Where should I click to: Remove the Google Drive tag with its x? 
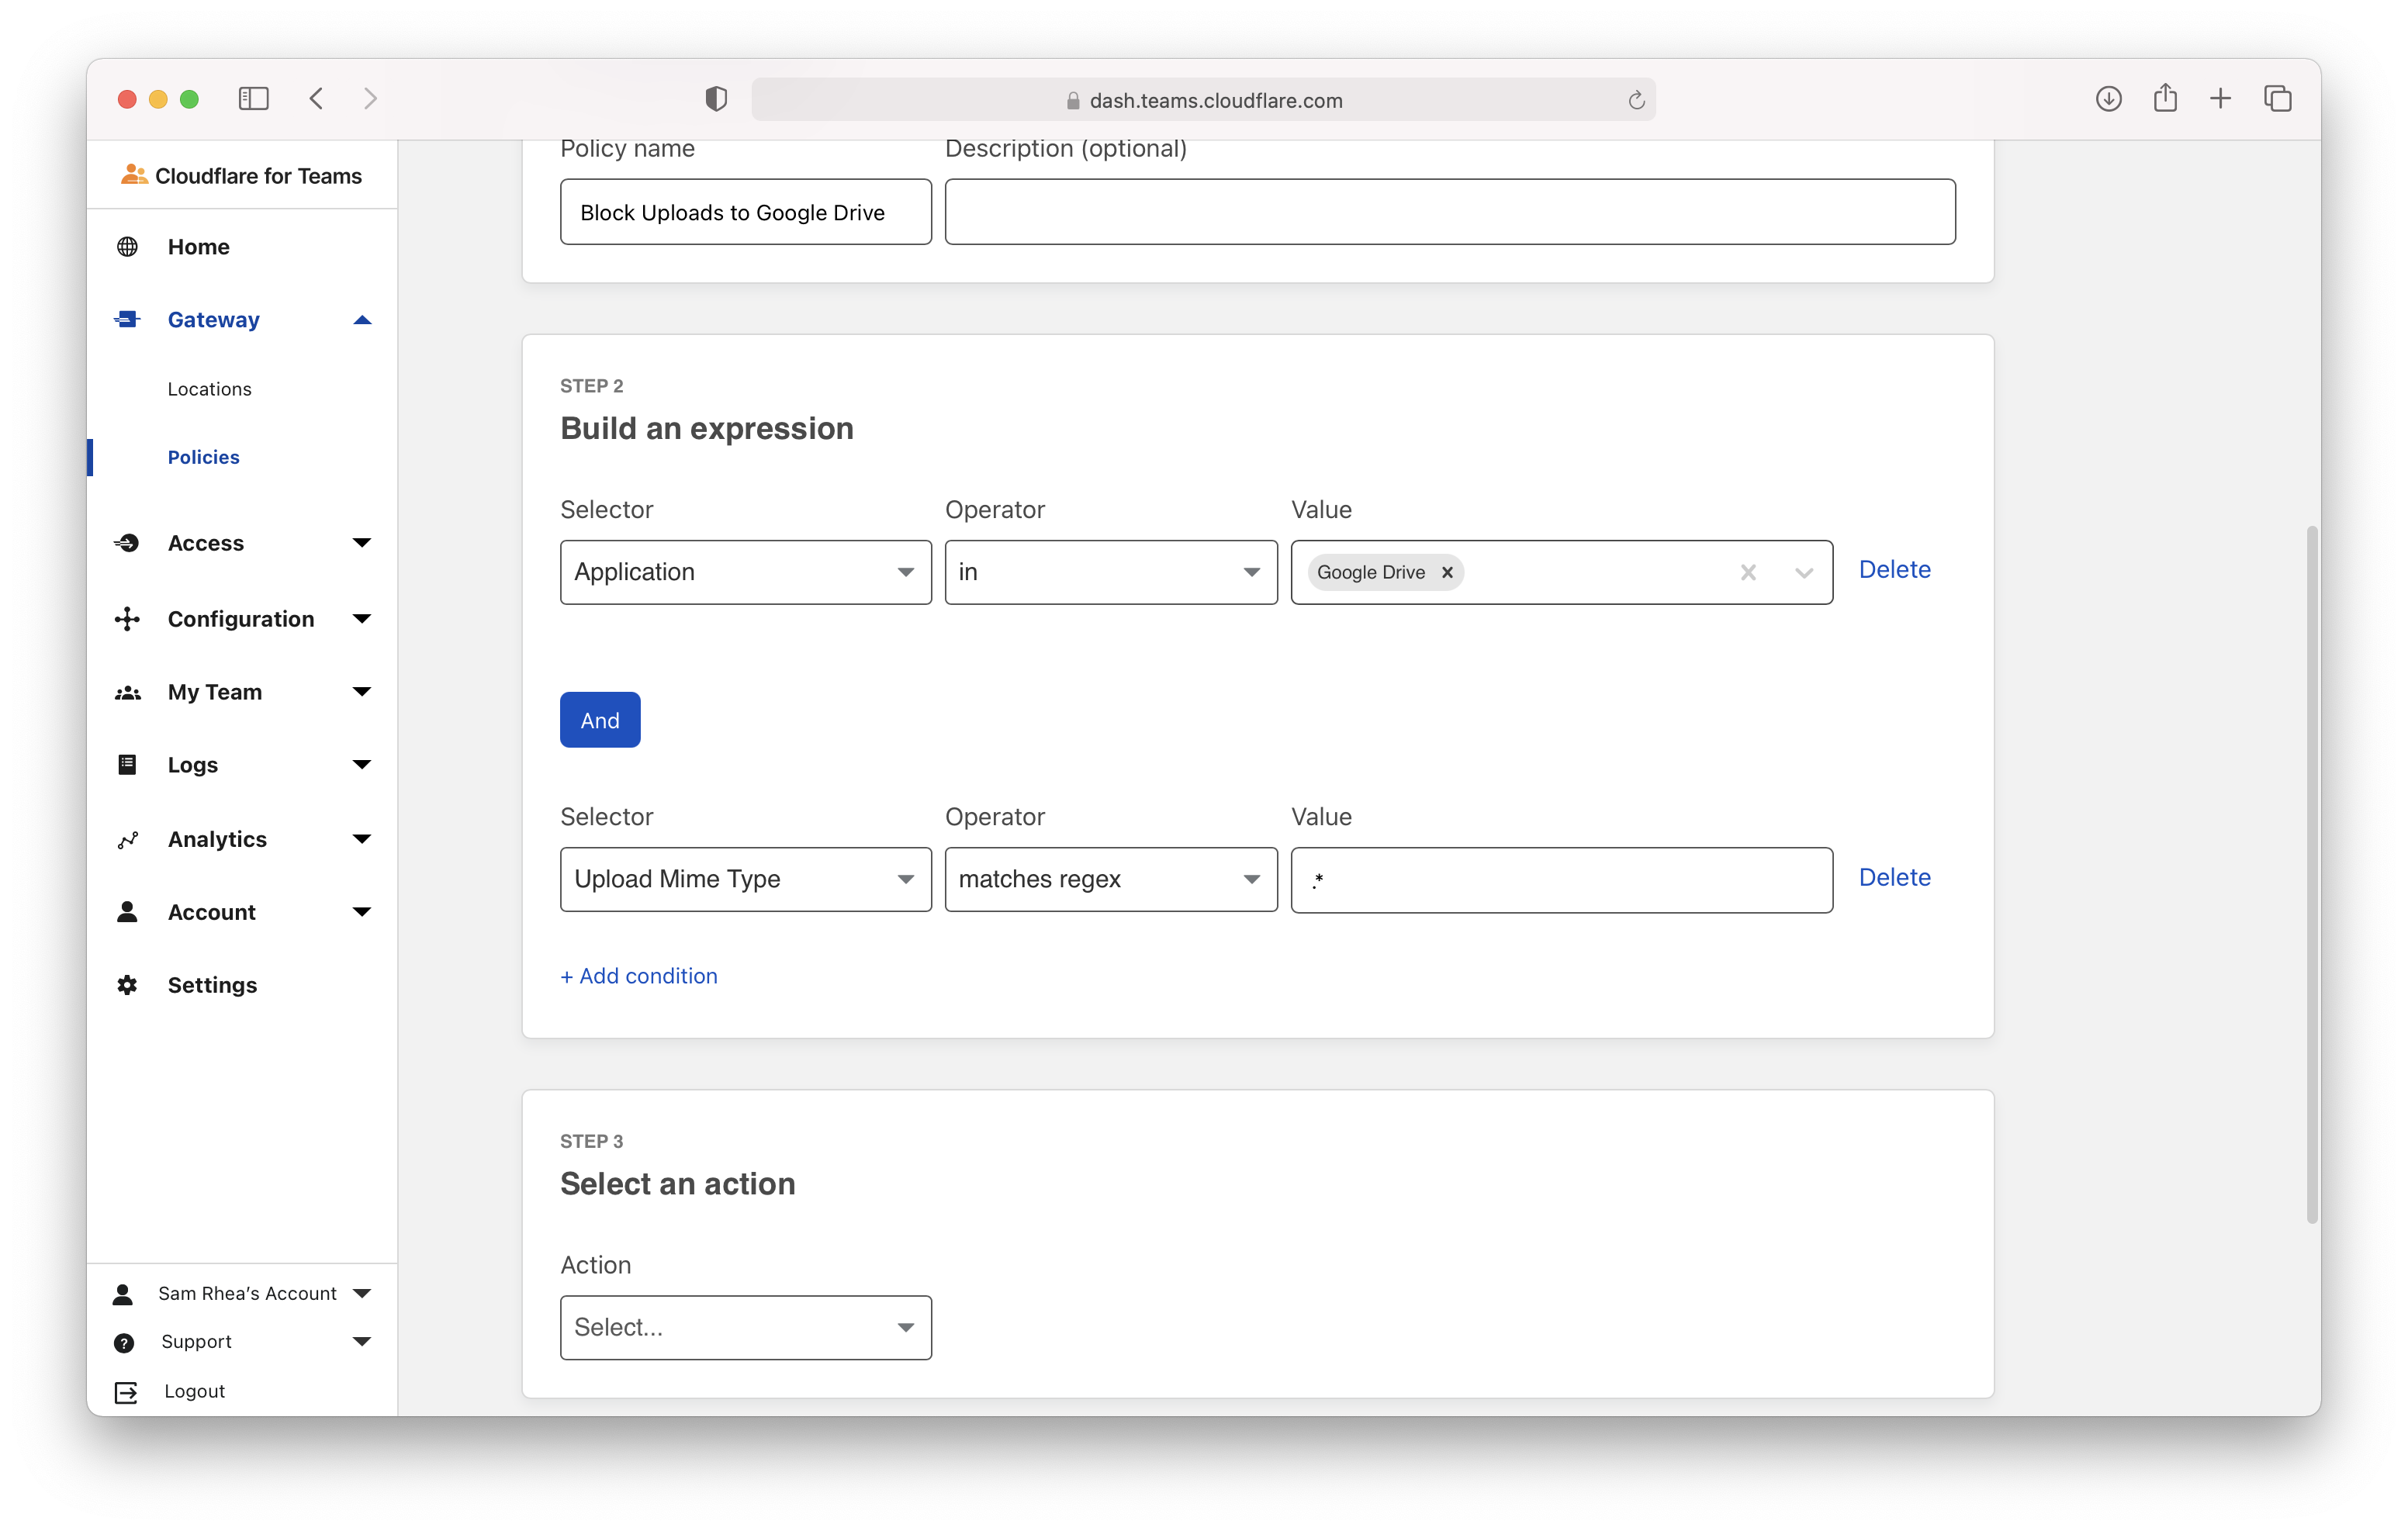pyautogui.click(x=1447, y=573)
